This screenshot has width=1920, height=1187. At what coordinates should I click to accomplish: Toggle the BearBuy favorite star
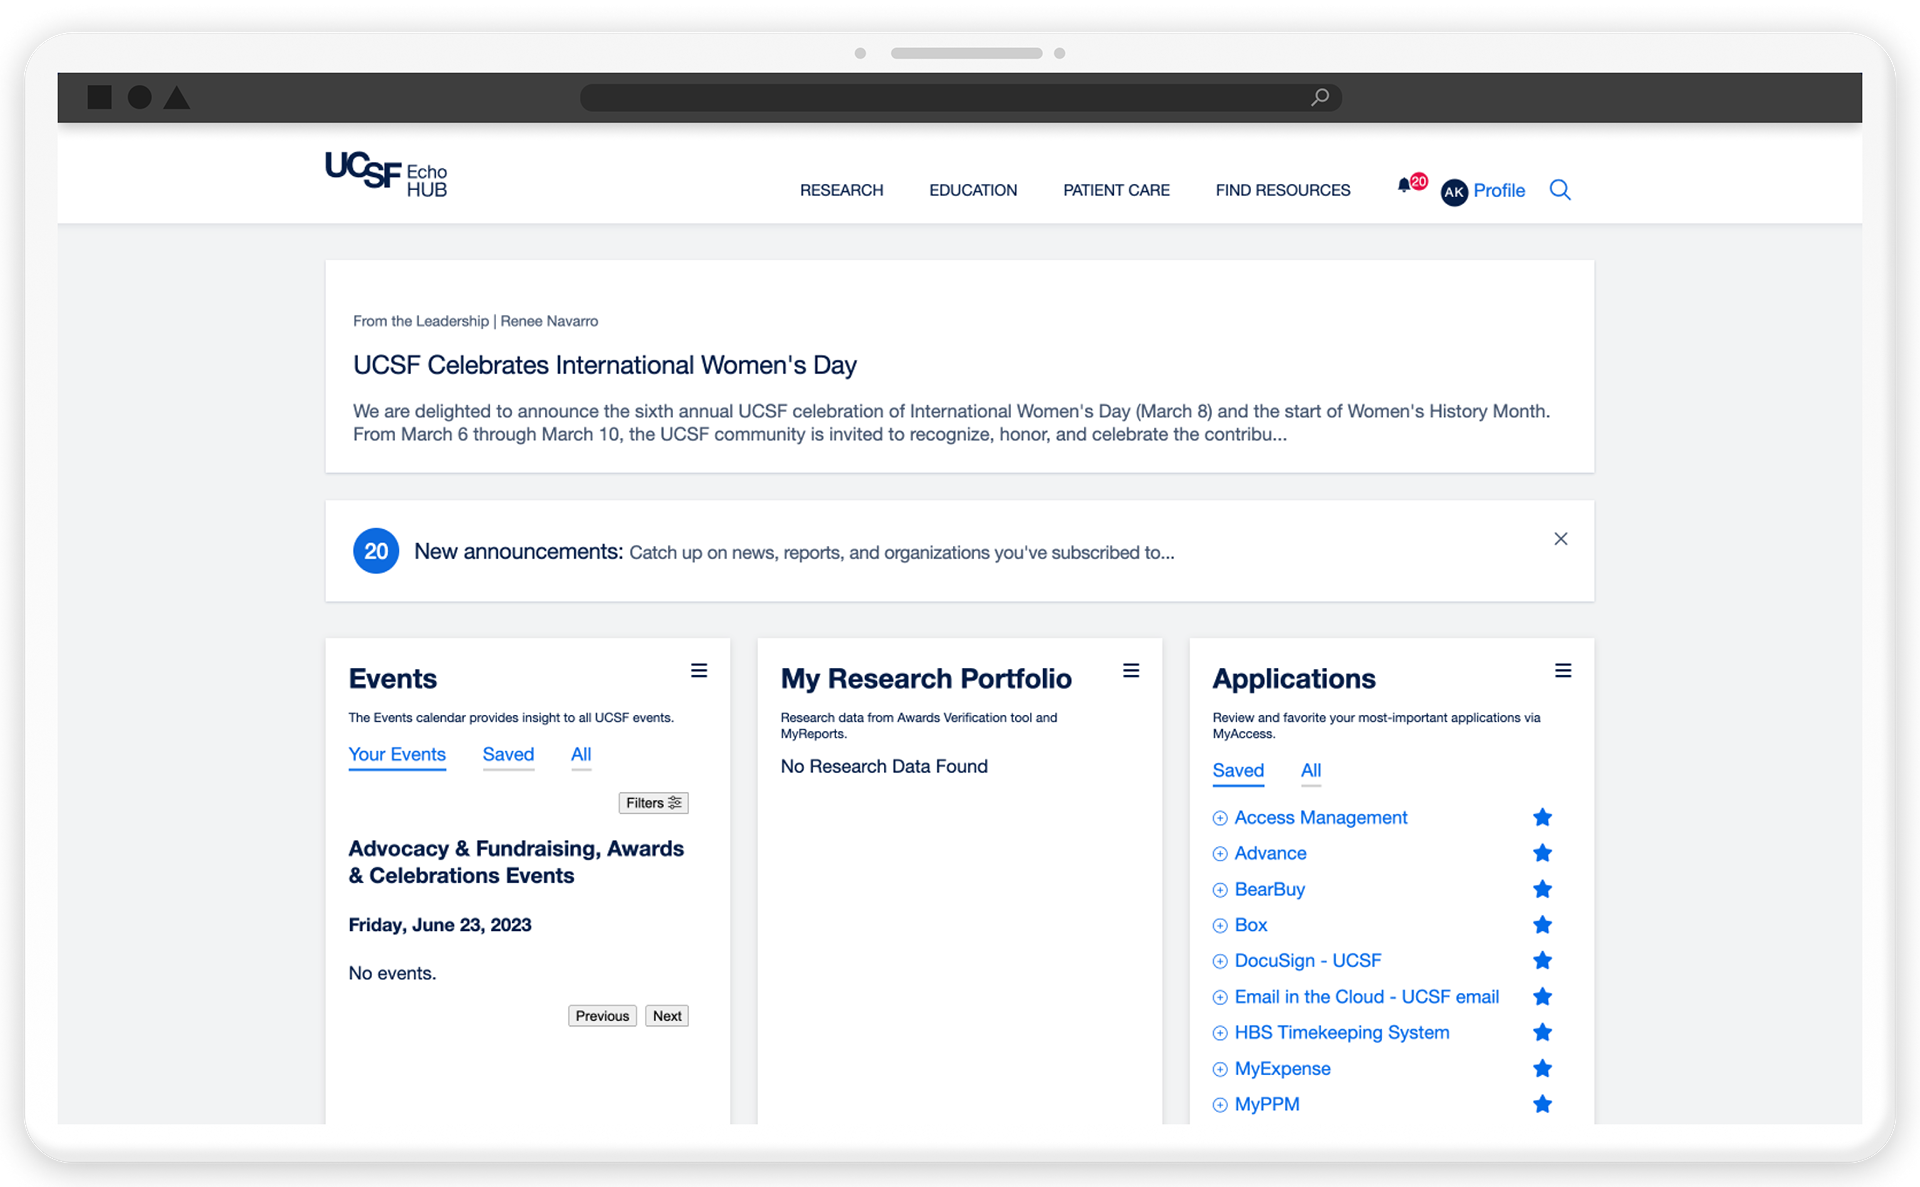pyautogui.click(x=1542, y=890)
